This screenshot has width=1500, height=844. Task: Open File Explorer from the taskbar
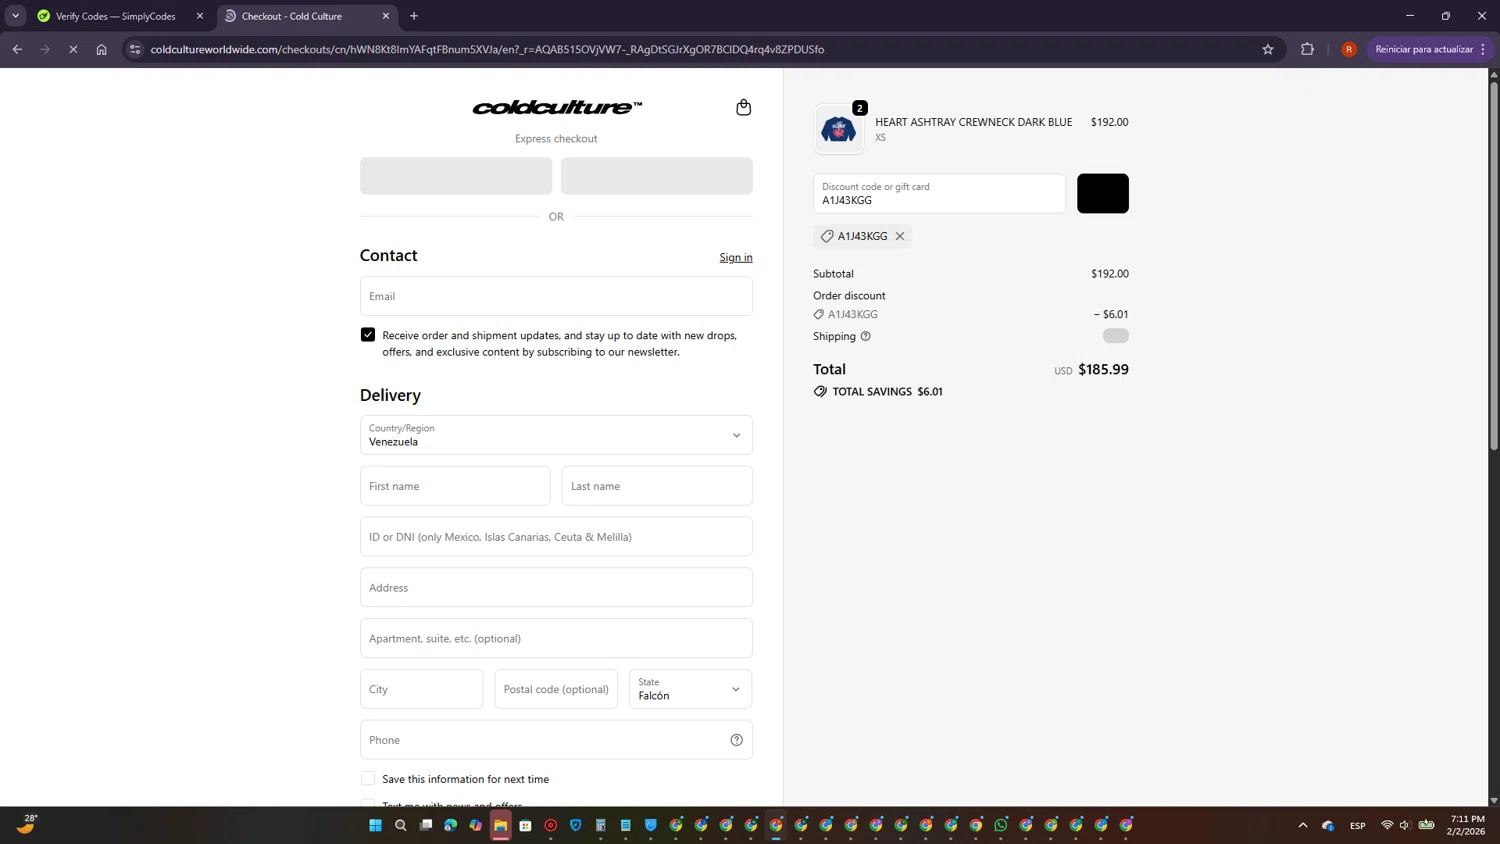[x=500, y=825]
